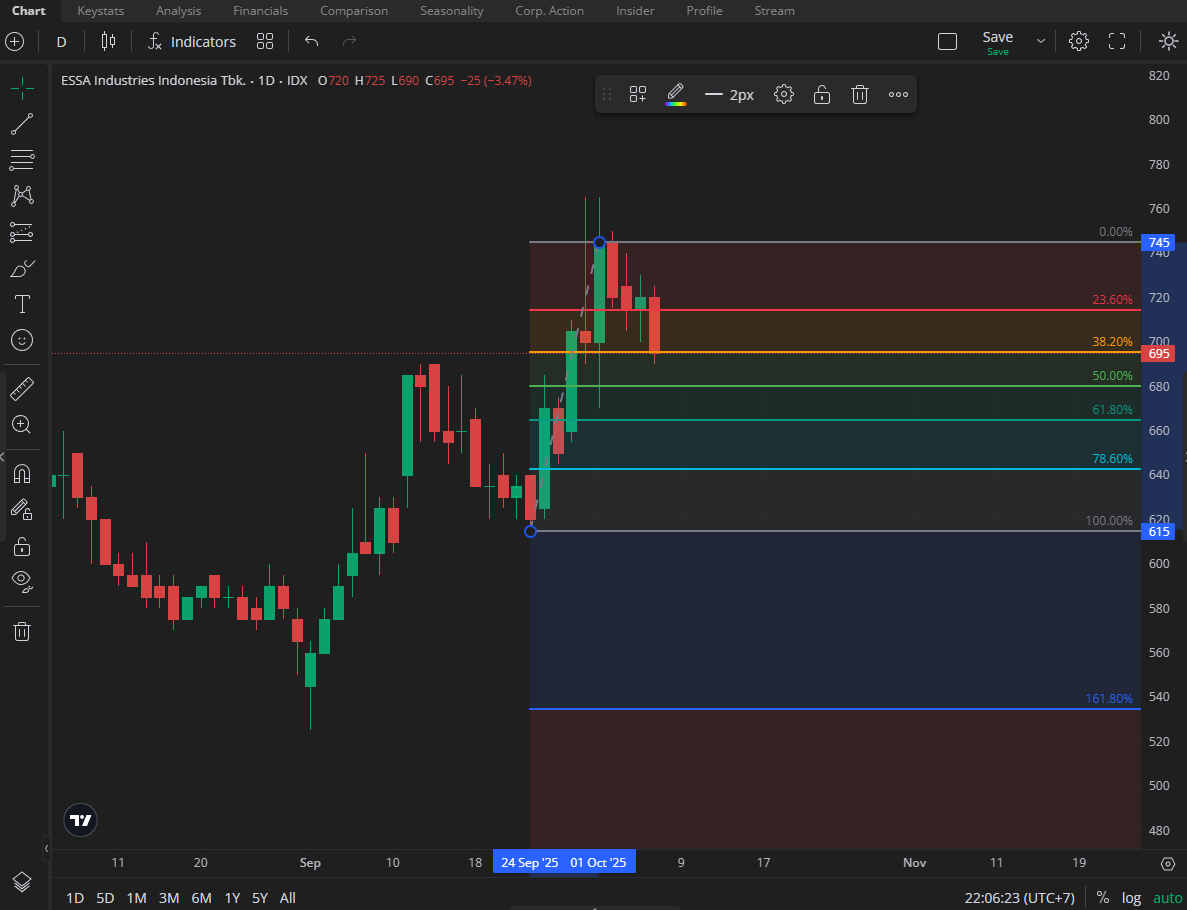This screenshot has height=910, width=1187.
Task: Open the indicator templates grid icon
Action: tap(264, 42)
